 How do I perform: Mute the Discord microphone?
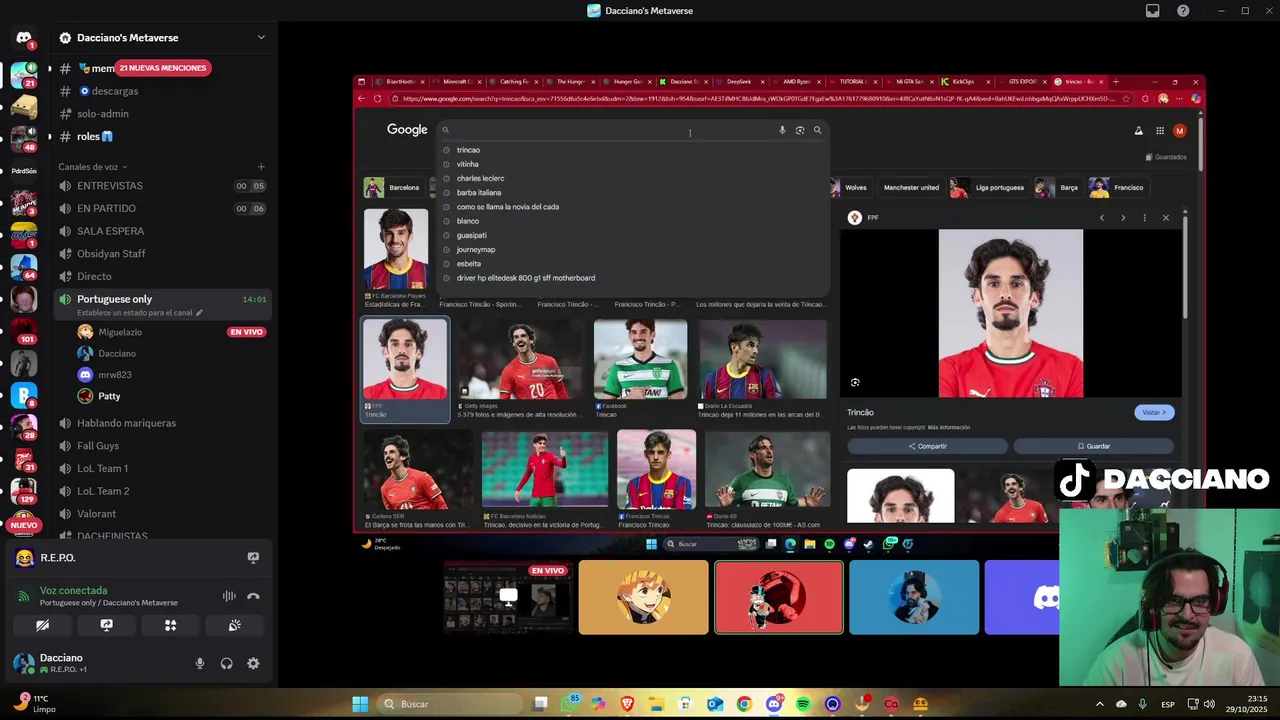[x=200, y=663]
